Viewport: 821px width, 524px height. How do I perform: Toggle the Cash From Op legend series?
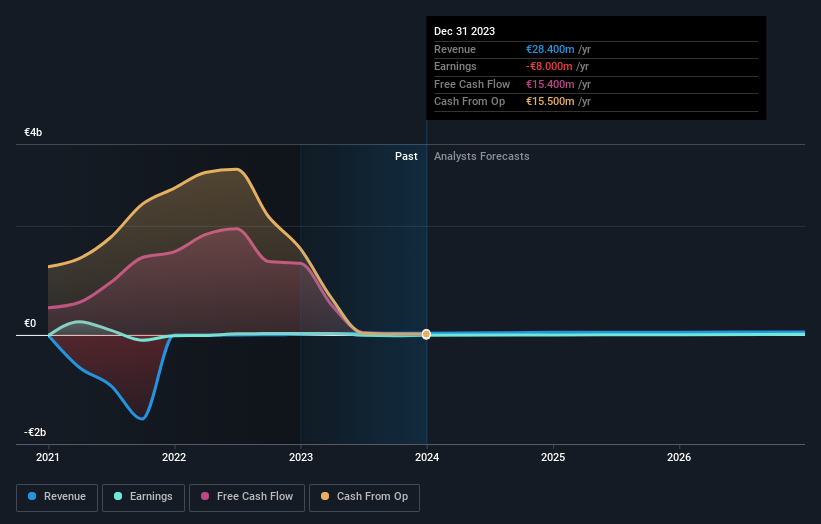pyautogui.click(x=364, y=497)
